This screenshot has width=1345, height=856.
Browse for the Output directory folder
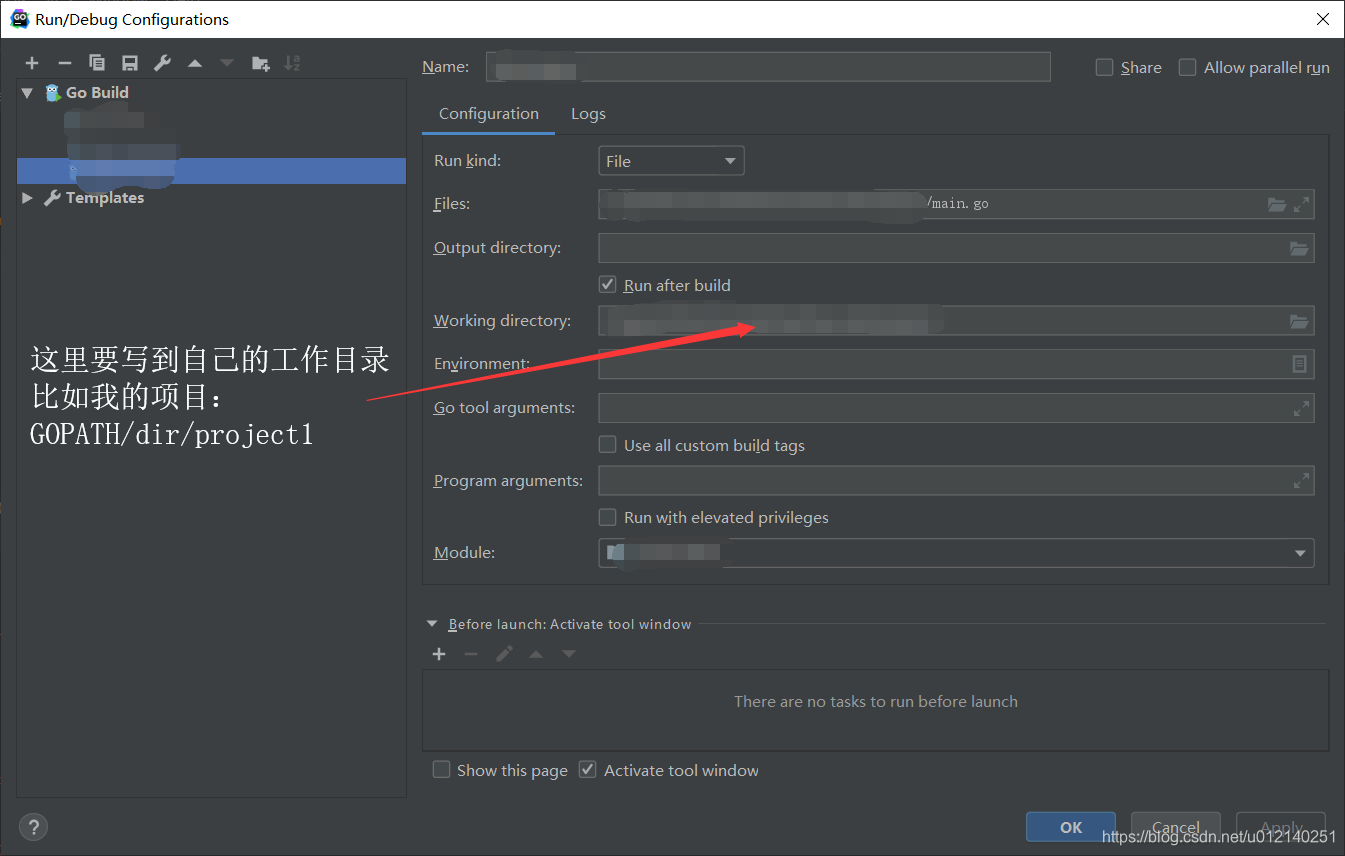point(1299,248)
